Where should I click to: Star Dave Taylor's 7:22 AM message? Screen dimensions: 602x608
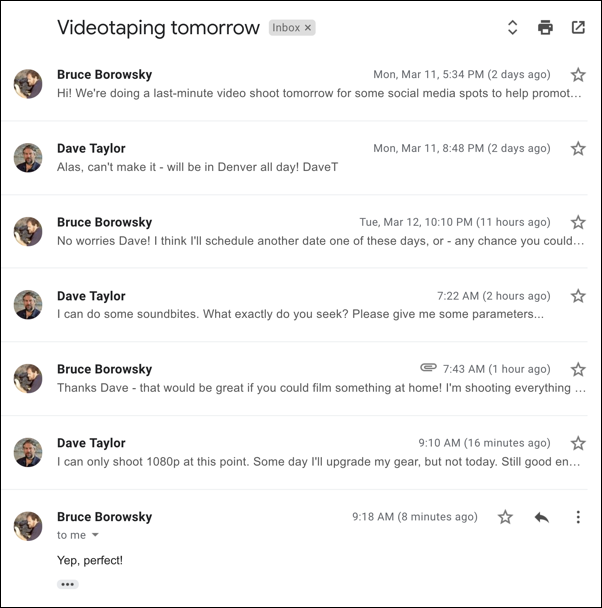(x=578, y=296)
